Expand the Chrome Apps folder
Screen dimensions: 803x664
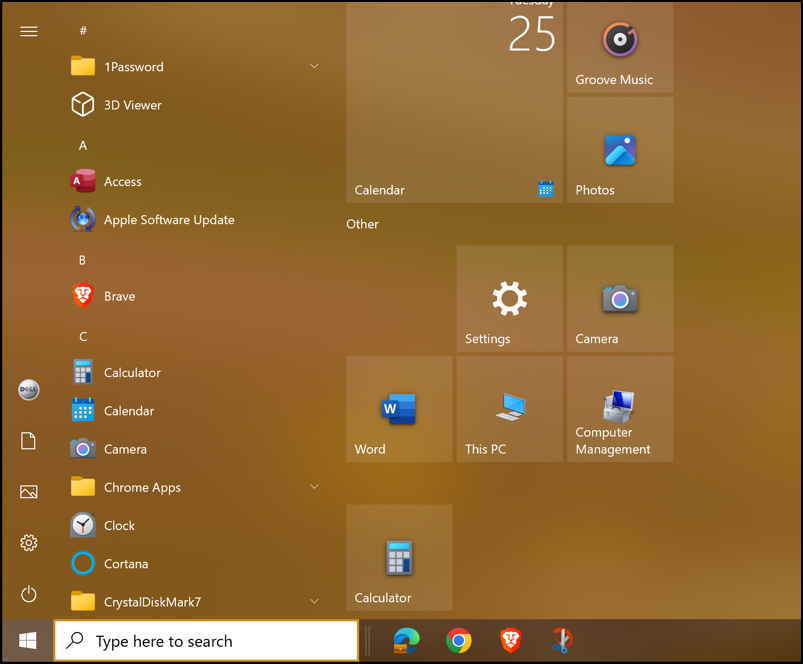click(x=314, y=487)
